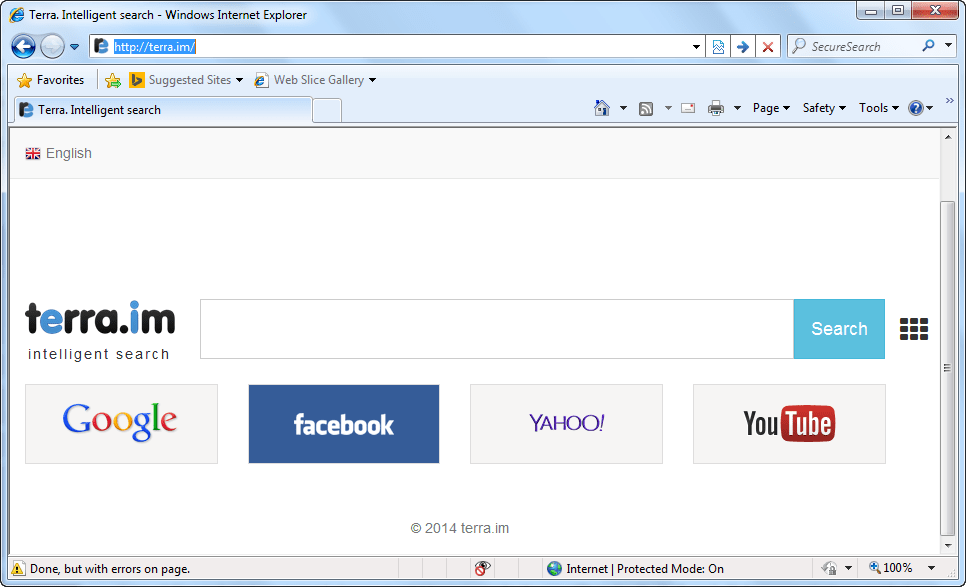Click the star icon beside Favorites
Screen dimensions: 966x587
click(25, 80)
